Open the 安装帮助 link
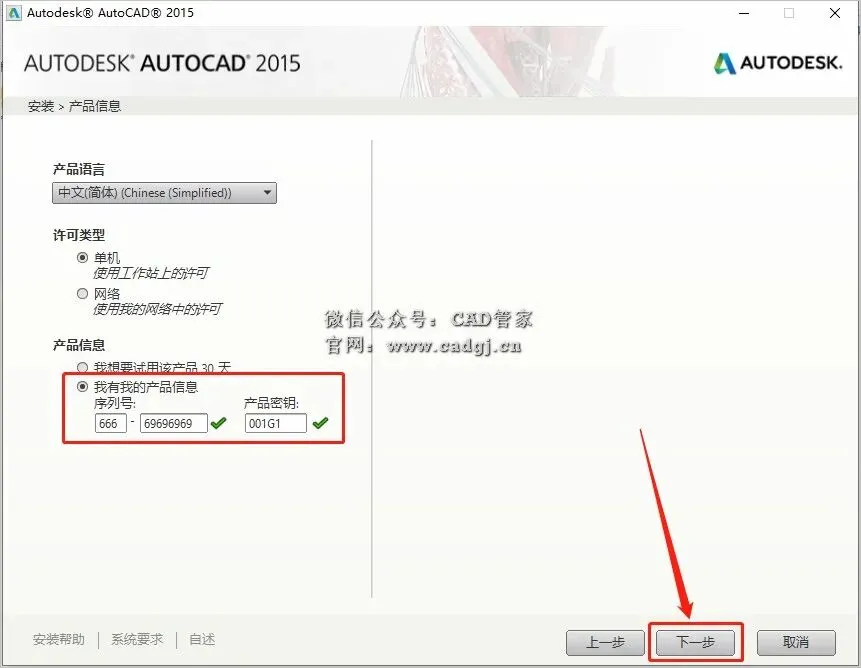The height and width of the screenshot is (668, 861). tap(59, 639)
